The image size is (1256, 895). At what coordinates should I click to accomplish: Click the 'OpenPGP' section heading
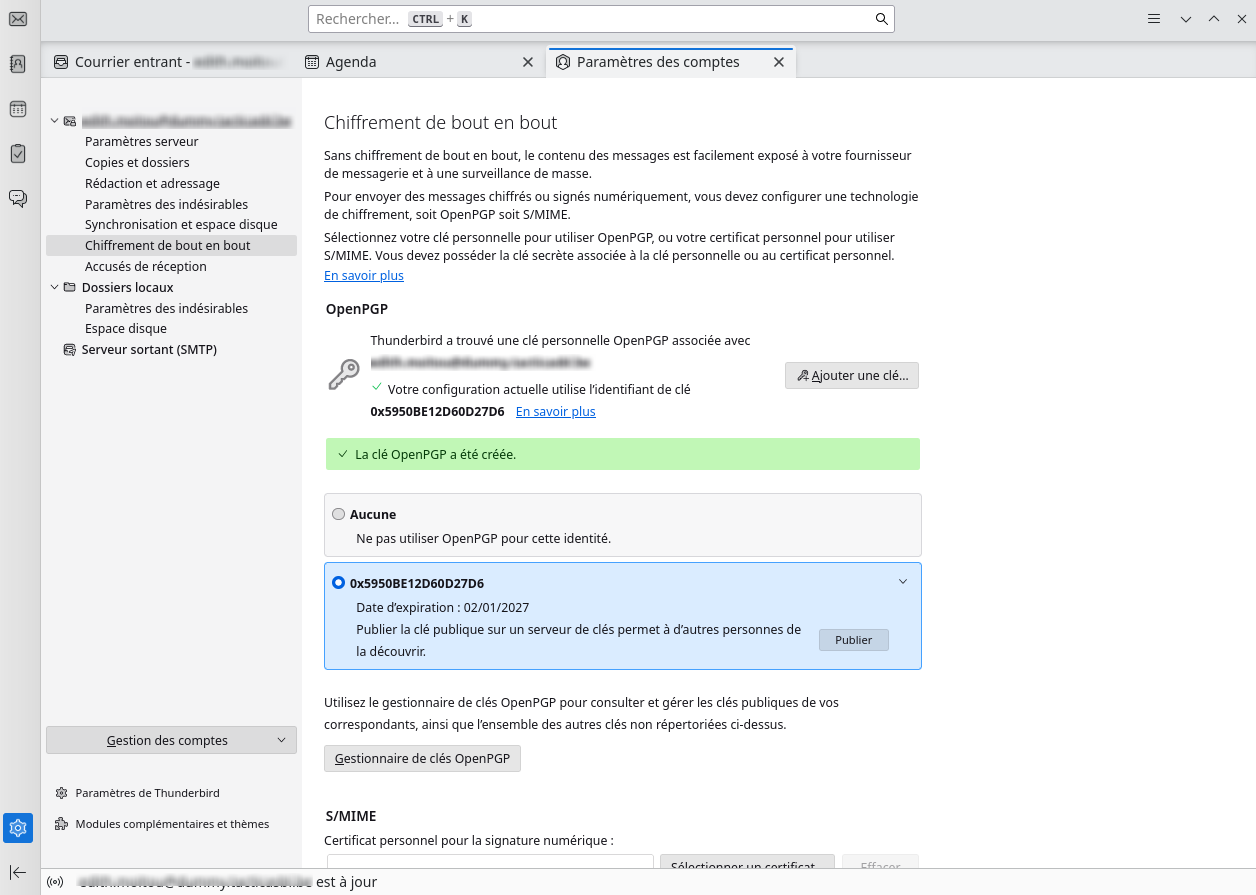point(357,309)
